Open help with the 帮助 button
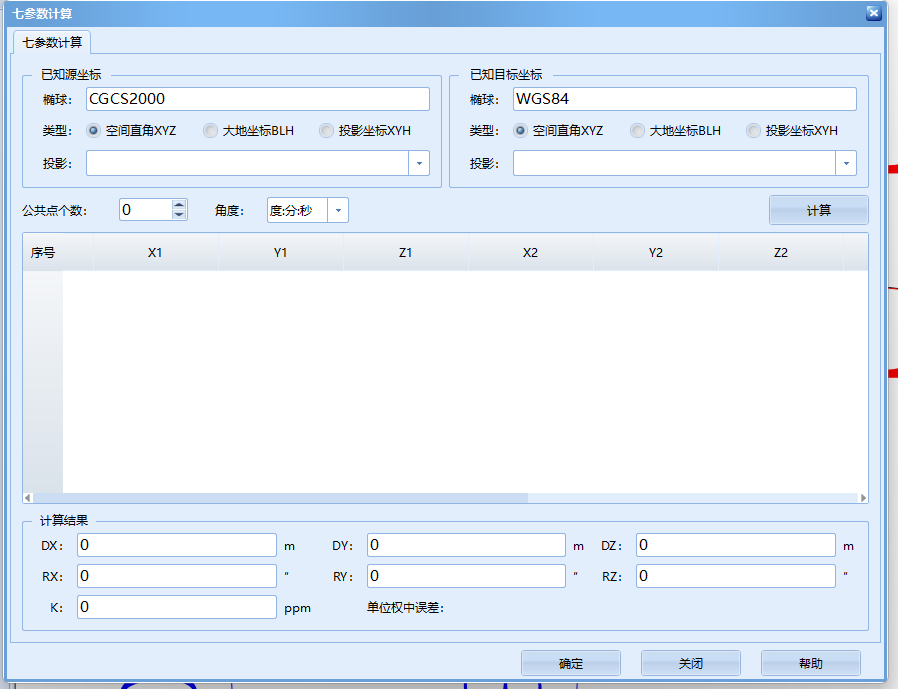This screenshot has width=898, height=689. click(810, 663)
